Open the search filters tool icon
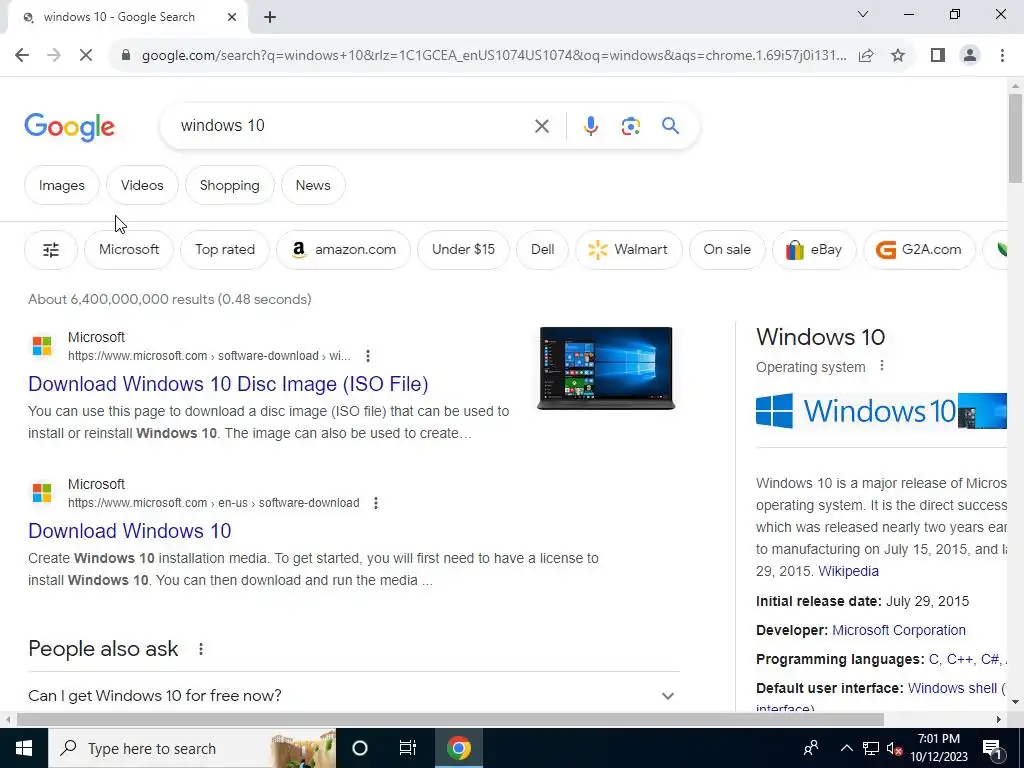Screen dimensions: 1024x768 pos(51,249)
